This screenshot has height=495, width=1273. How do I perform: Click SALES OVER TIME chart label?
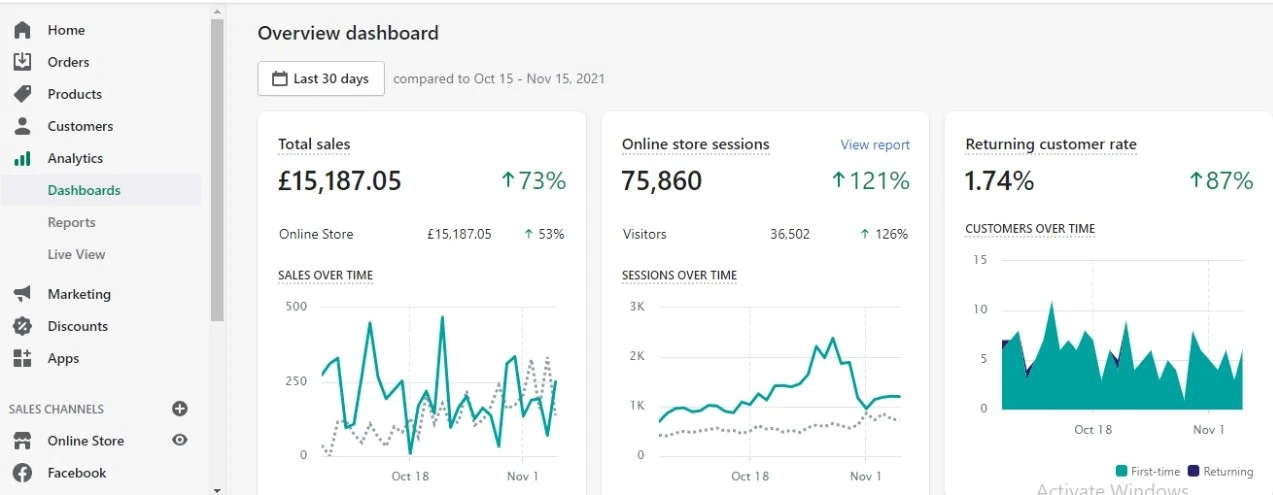tap(325, 275)
